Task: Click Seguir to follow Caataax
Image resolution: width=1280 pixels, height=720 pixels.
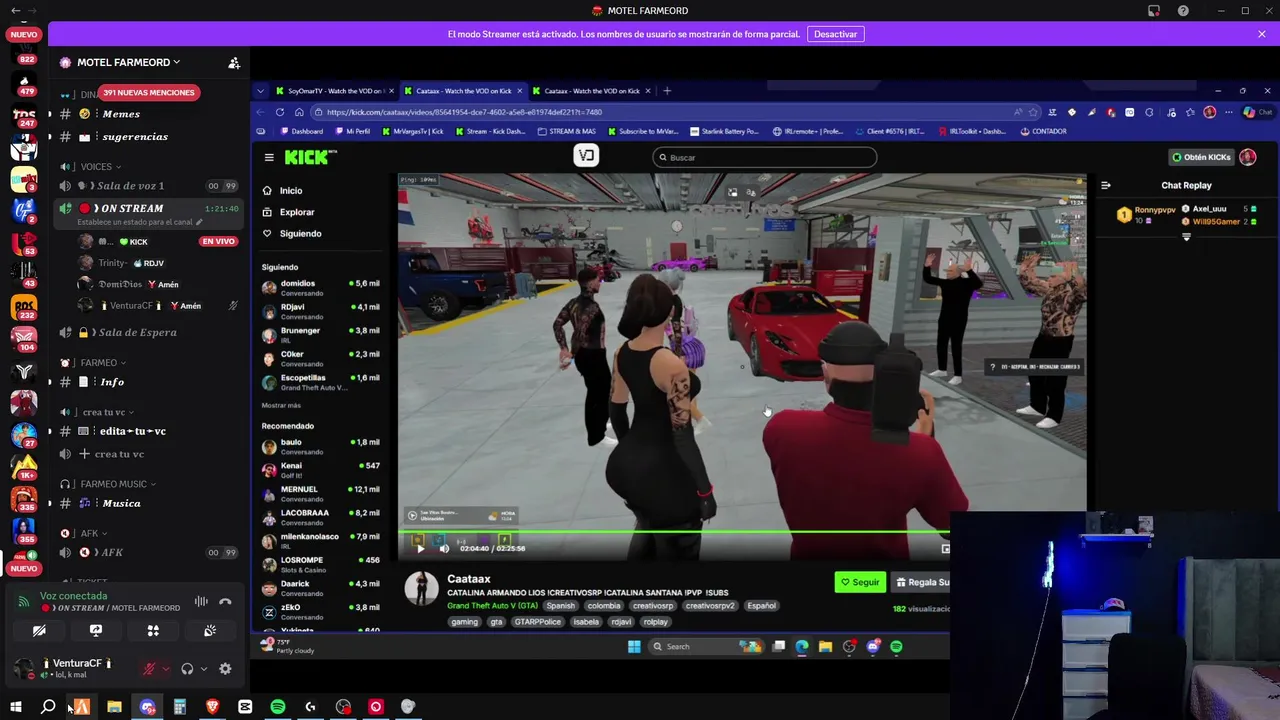Action: [x=860, y=582]
